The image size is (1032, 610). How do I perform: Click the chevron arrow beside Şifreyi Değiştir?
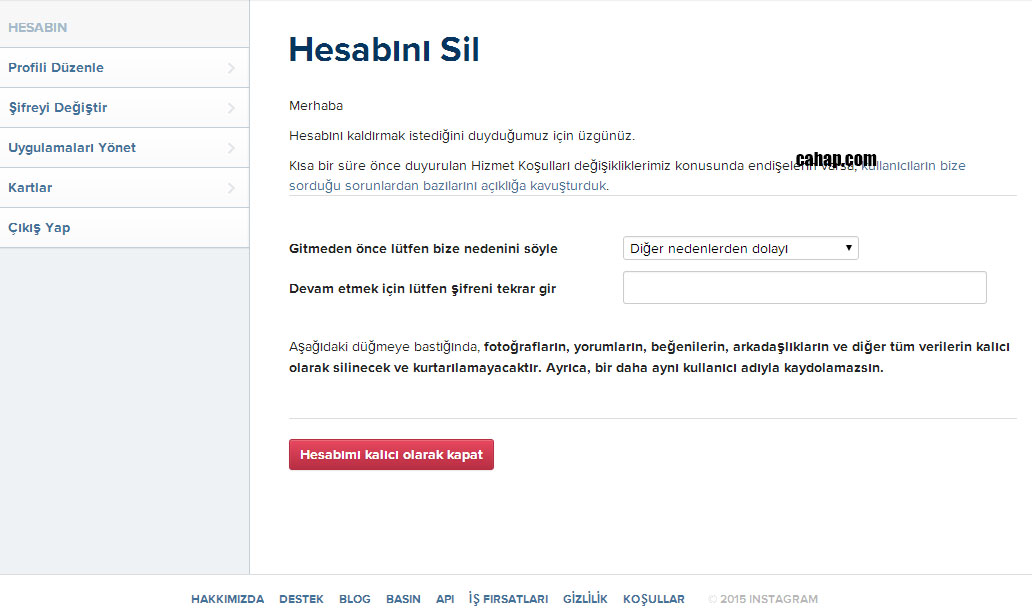pos(231,108)
